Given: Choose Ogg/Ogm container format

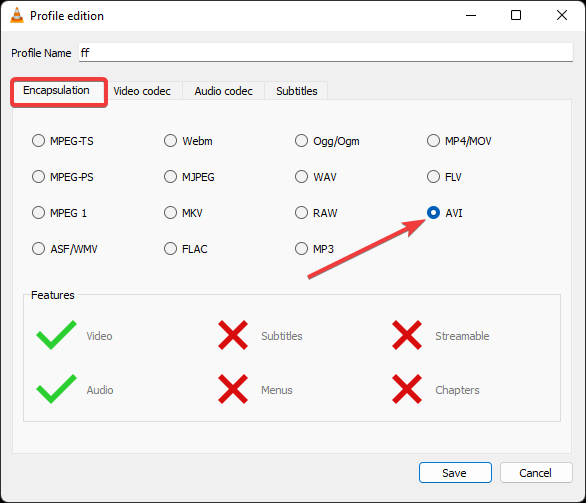Looking at the screenshot, I should pos(301,141).
